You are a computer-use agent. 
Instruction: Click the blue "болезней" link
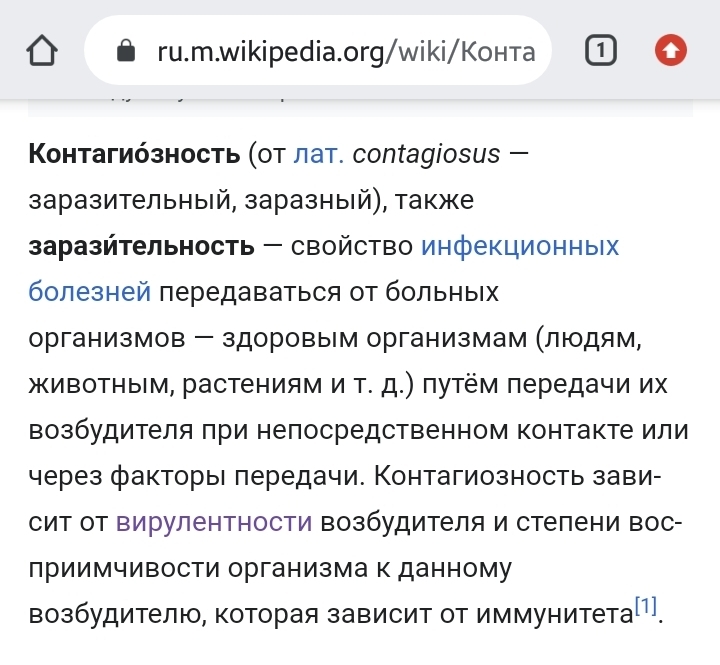(x=90, y=292)
